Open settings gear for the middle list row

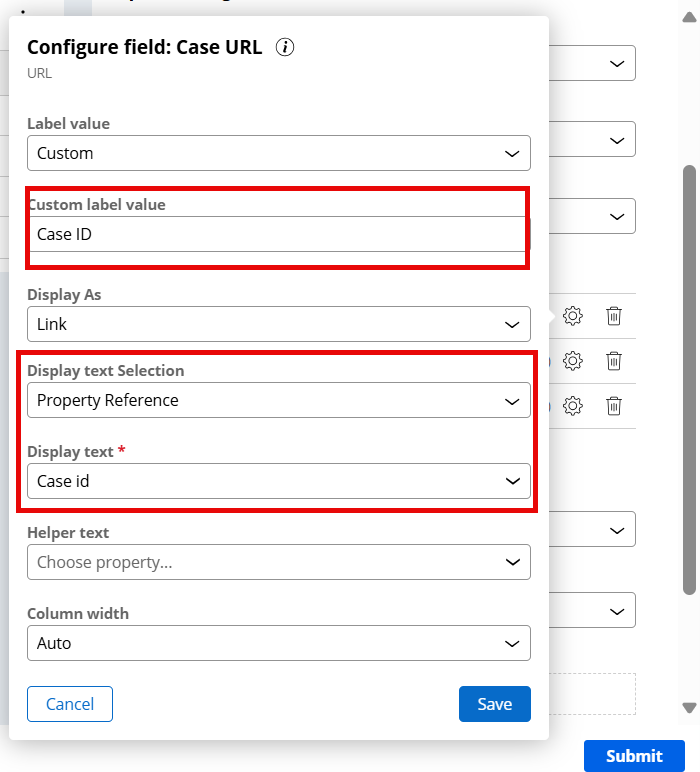click(573, 361)
